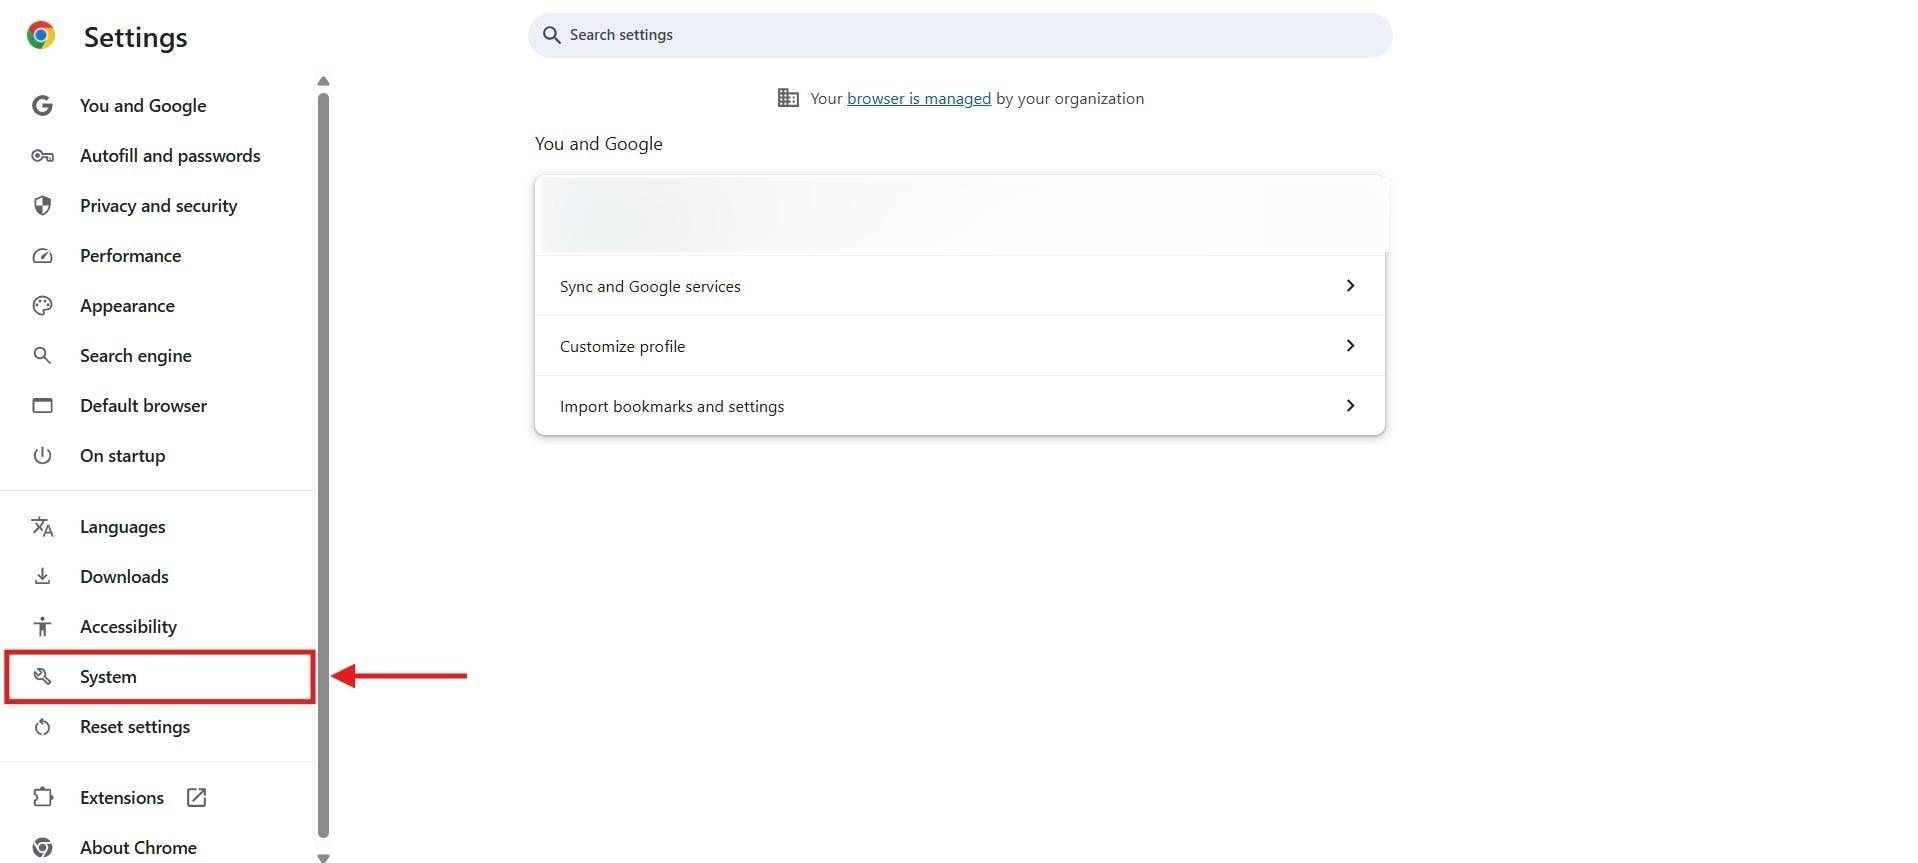Select the Downloads section

click(123, 576)
